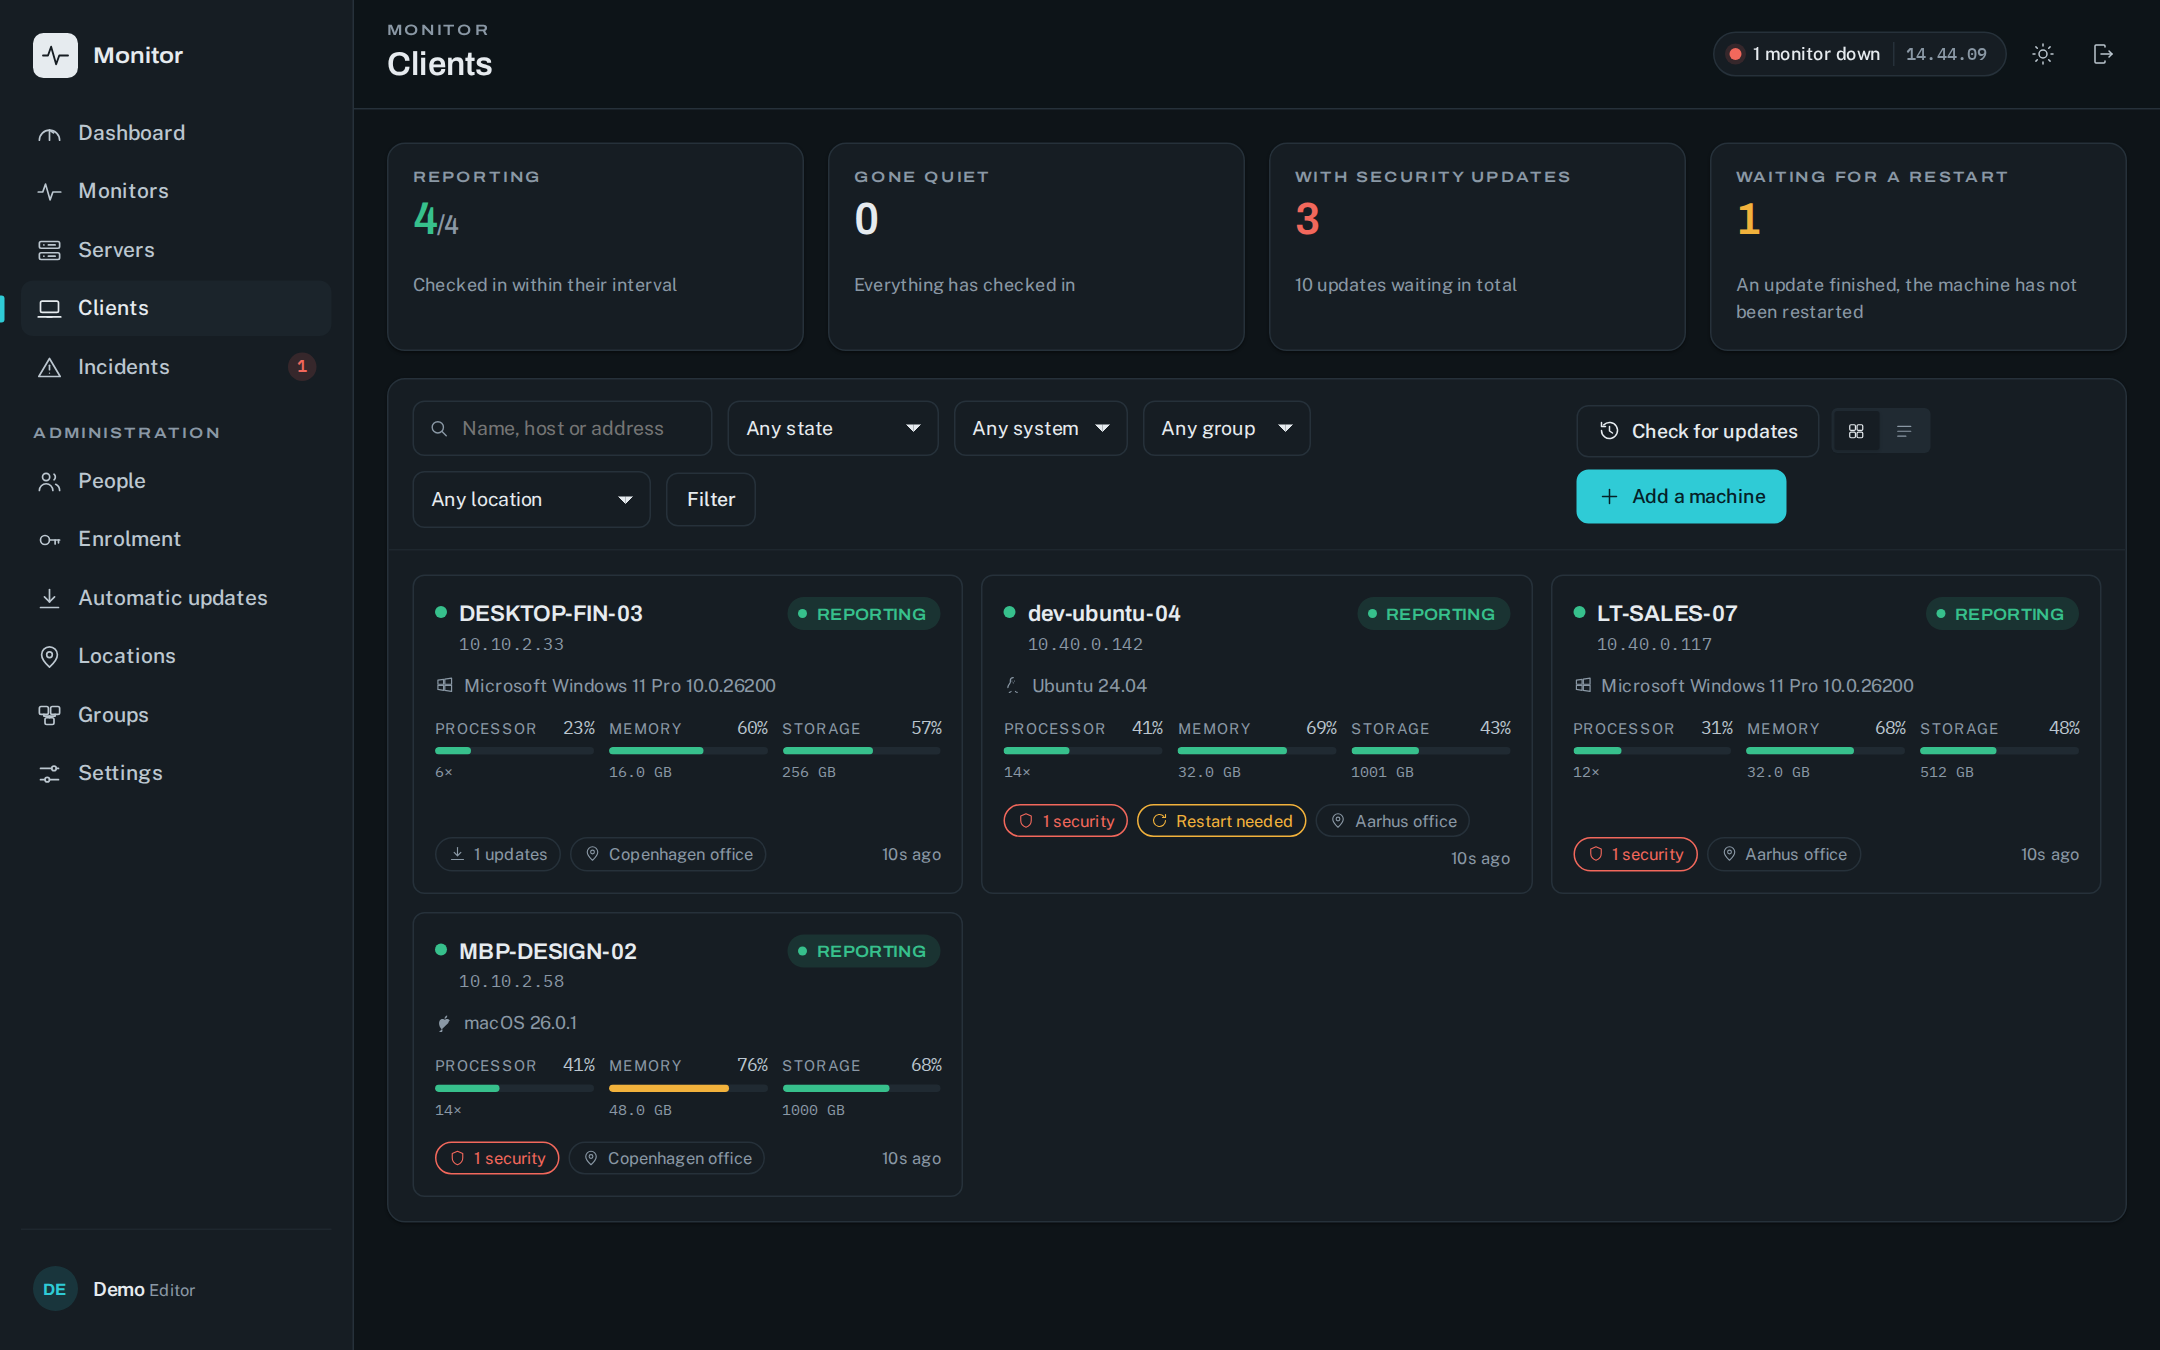This screenshot has height=1350, width=2160.
Task: Expand the Any system dropdown
Action: (1040, 429)
